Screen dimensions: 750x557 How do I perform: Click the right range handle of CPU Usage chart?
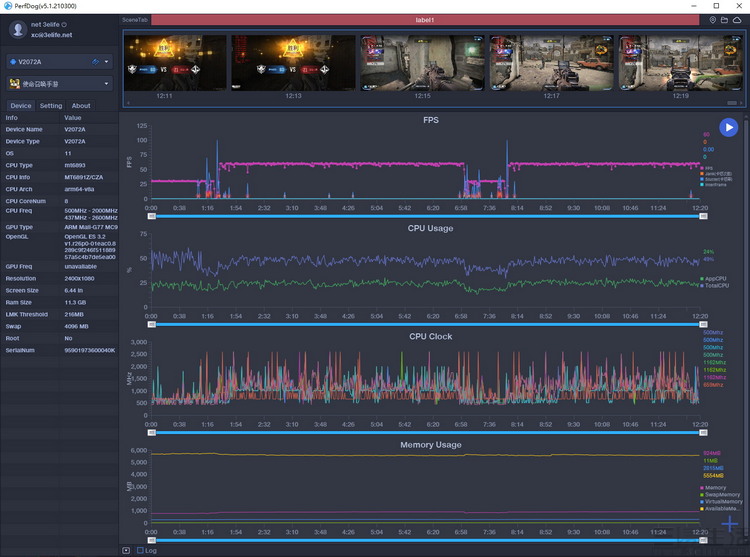703,325
